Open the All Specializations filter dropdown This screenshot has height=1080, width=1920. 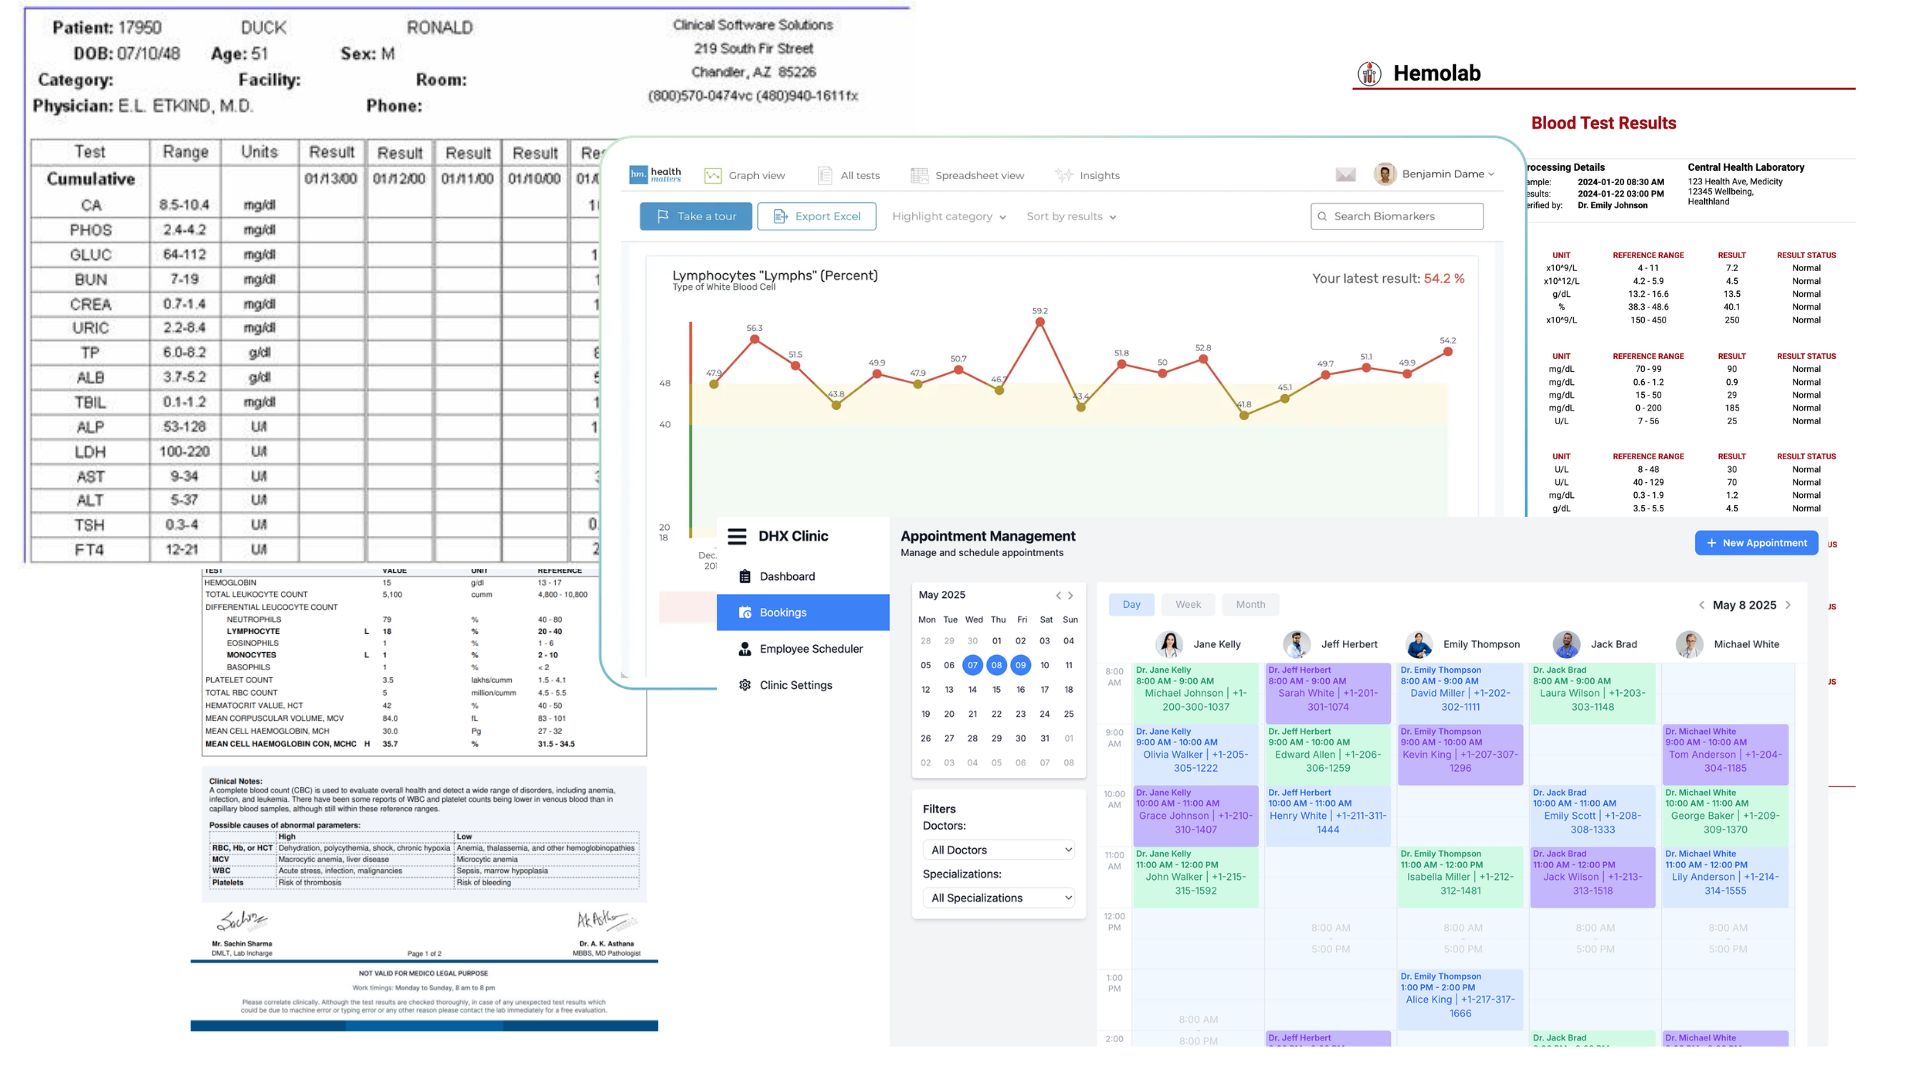[1000, 898]
